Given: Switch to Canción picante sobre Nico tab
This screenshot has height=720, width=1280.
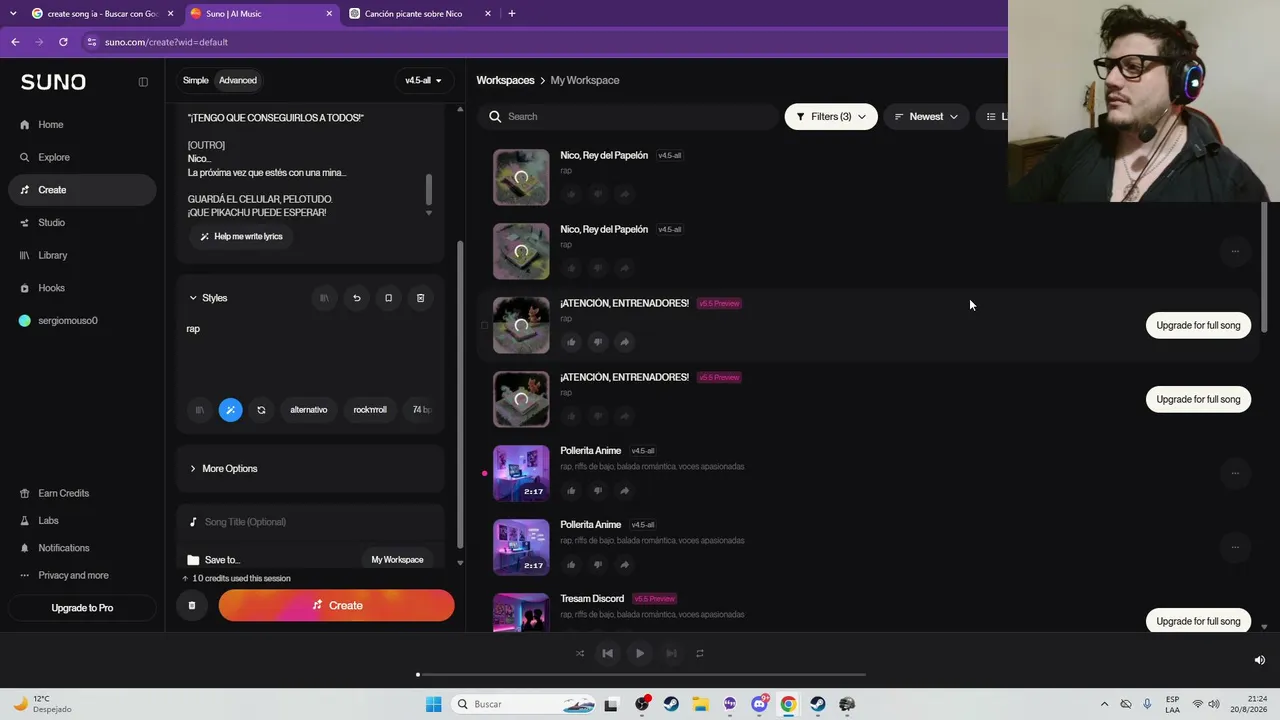Looking at the screenshot, I should click(420, 14).
